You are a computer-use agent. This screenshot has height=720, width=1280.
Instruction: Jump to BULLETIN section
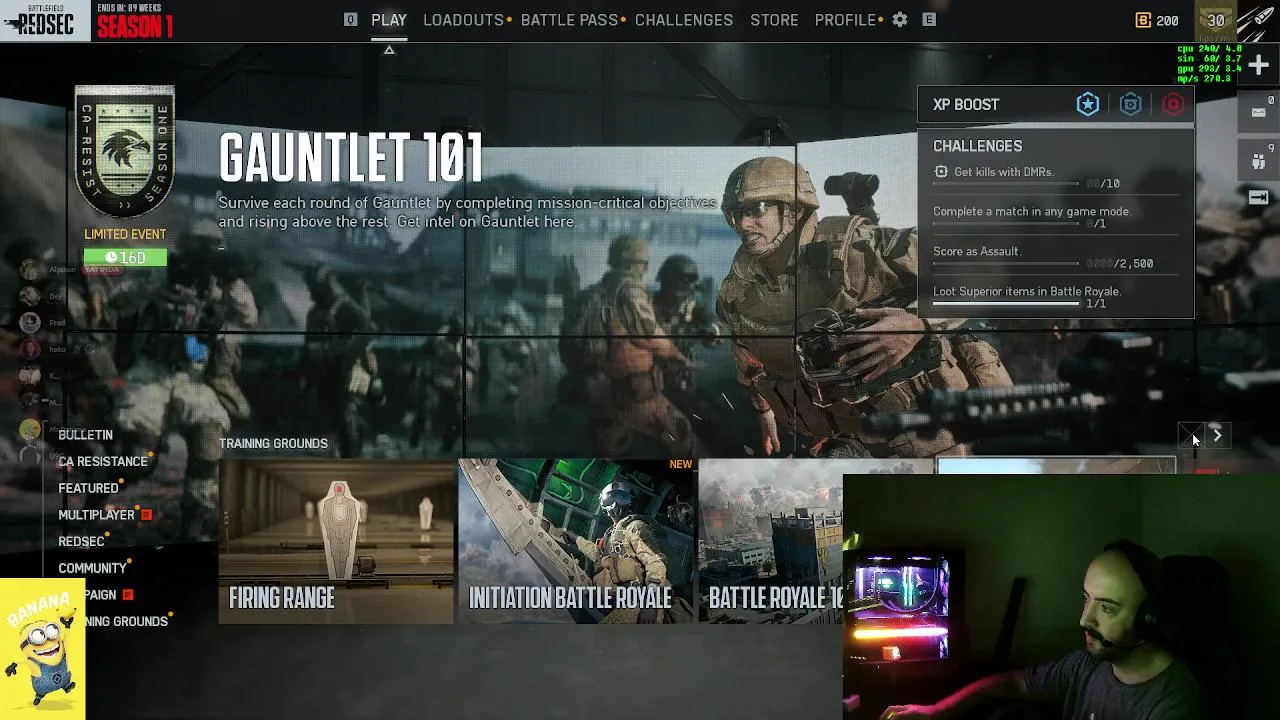(85, 435)
